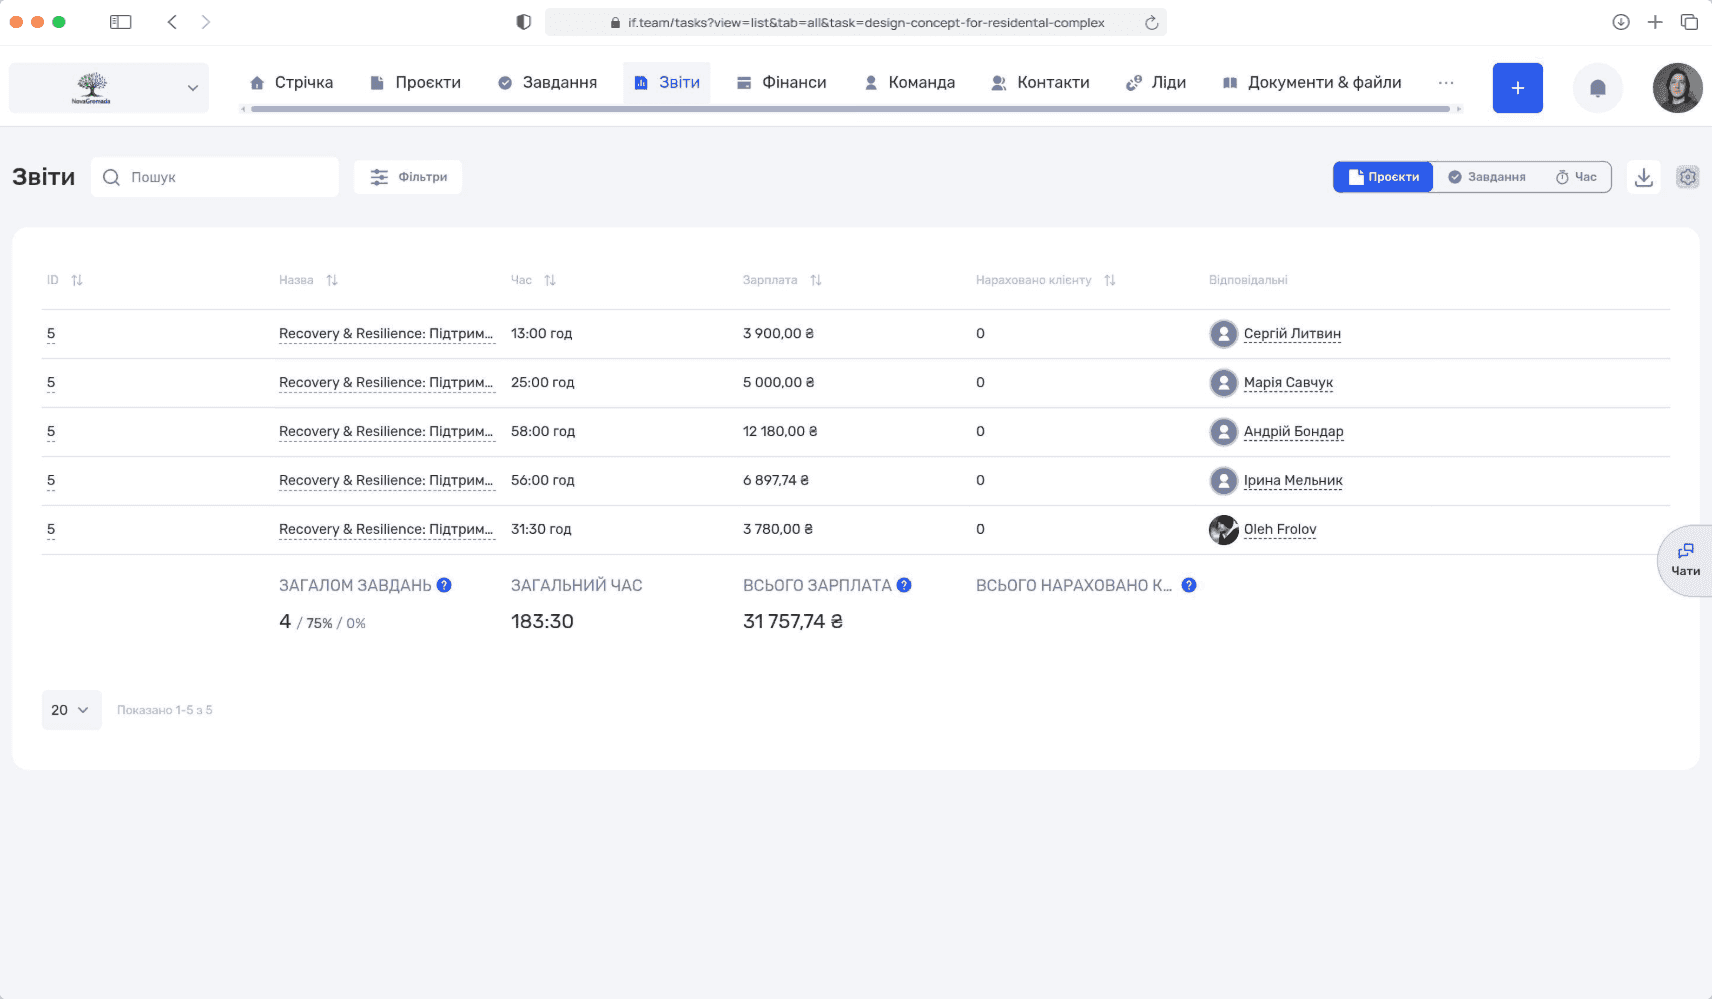
Task: Open the Стрічка feed tab
Action: [x=291, y=83]
